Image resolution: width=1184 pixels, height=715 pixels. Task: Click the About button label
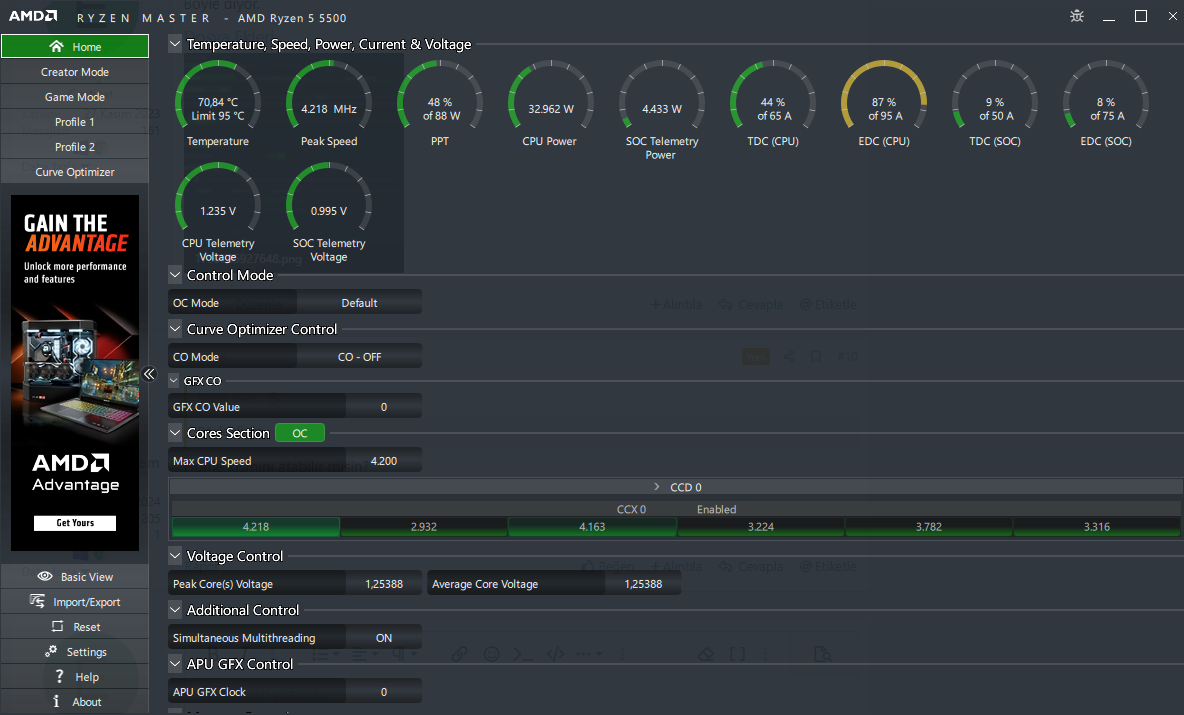87,701
